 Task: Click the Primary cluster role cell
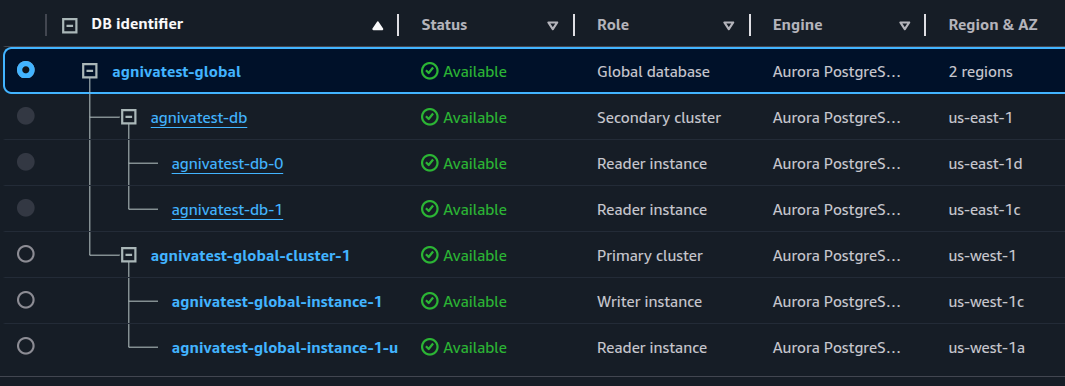tap(650, 256)
